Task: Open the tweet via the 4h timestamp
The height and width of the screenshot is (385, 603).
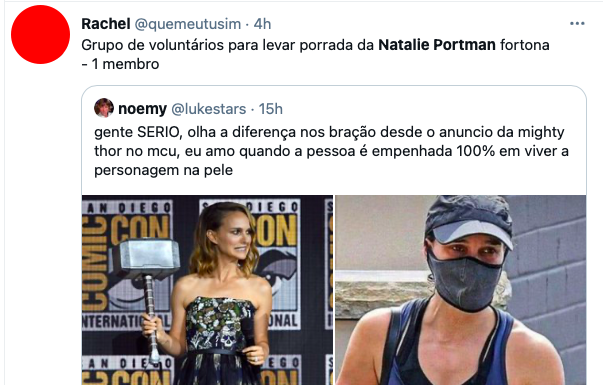Action: tap(262, 24)
